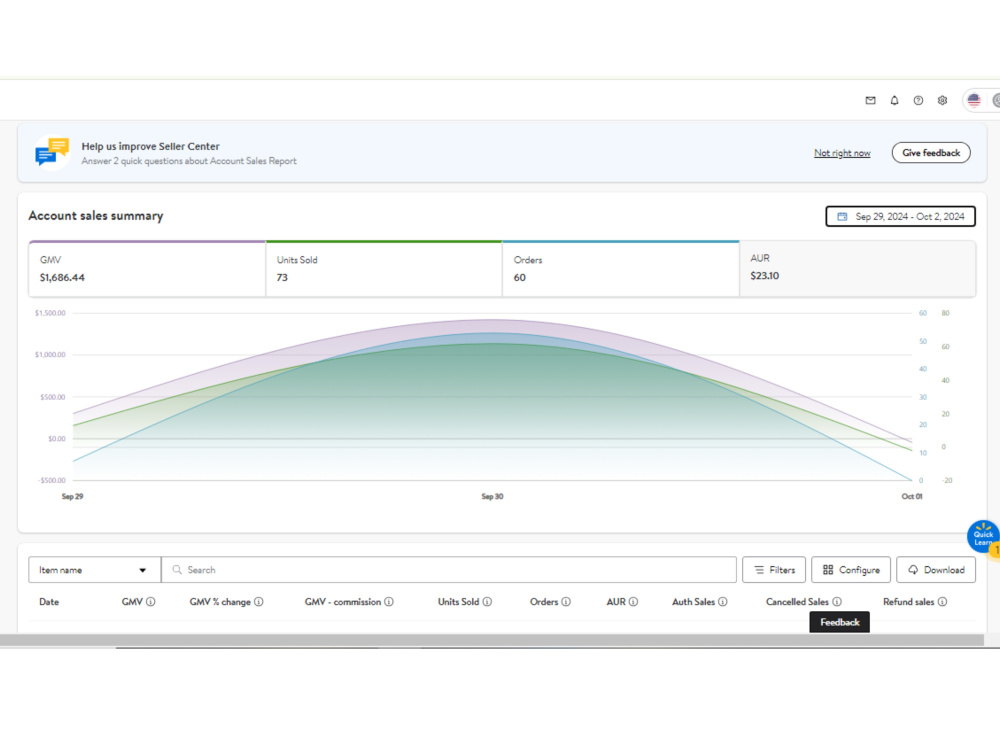Screen dimensions: 1000x750
Task: Click the Auth Sales column header
Action: pos(693,601)
